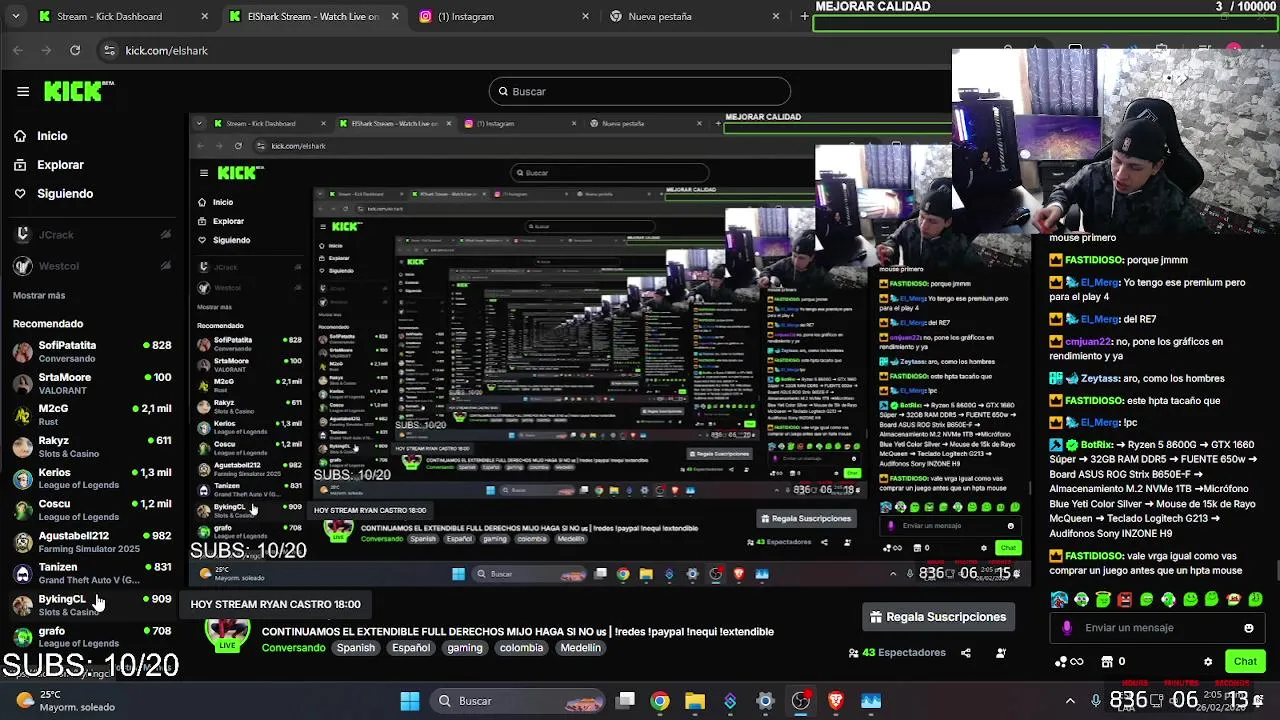The image size is (1280, 720).
Task: Select the Medellín tag
Action: [x=580, y=648]
